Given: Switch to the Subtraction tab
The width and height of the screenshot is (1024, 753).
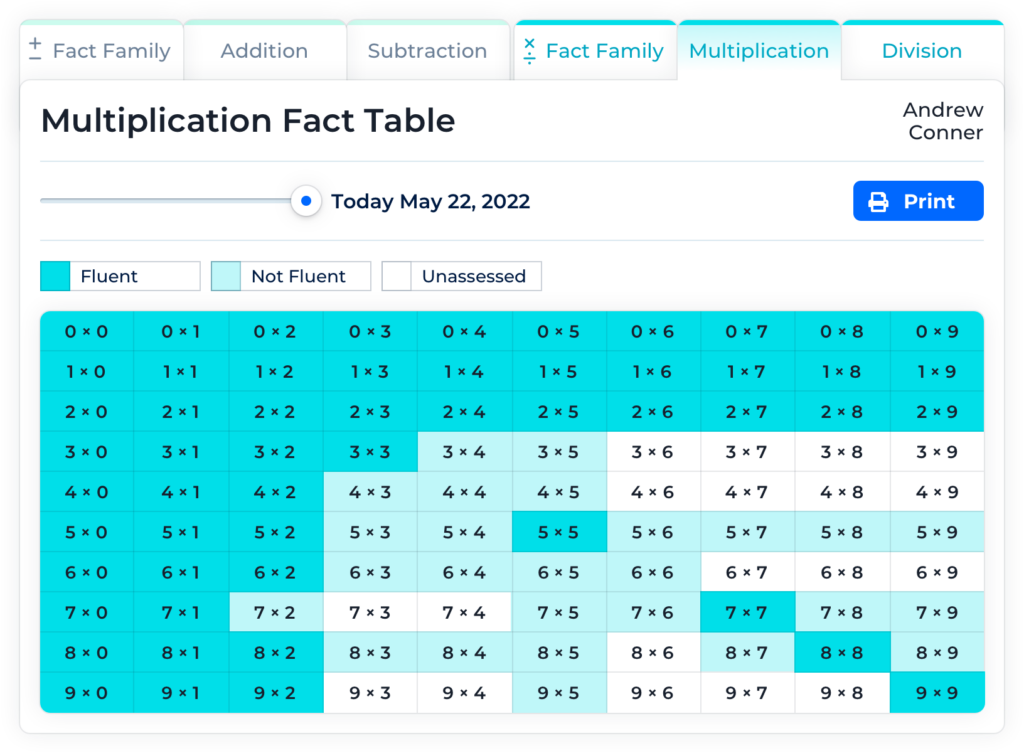Looking at the screenshot, I should [427, 51].
